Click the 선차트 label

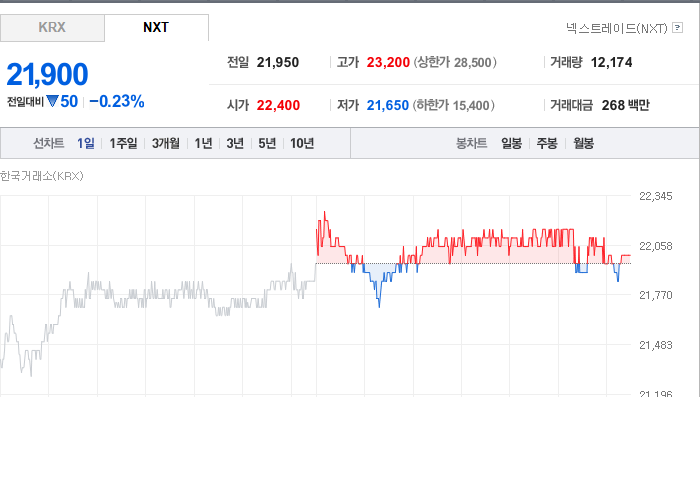49,143
